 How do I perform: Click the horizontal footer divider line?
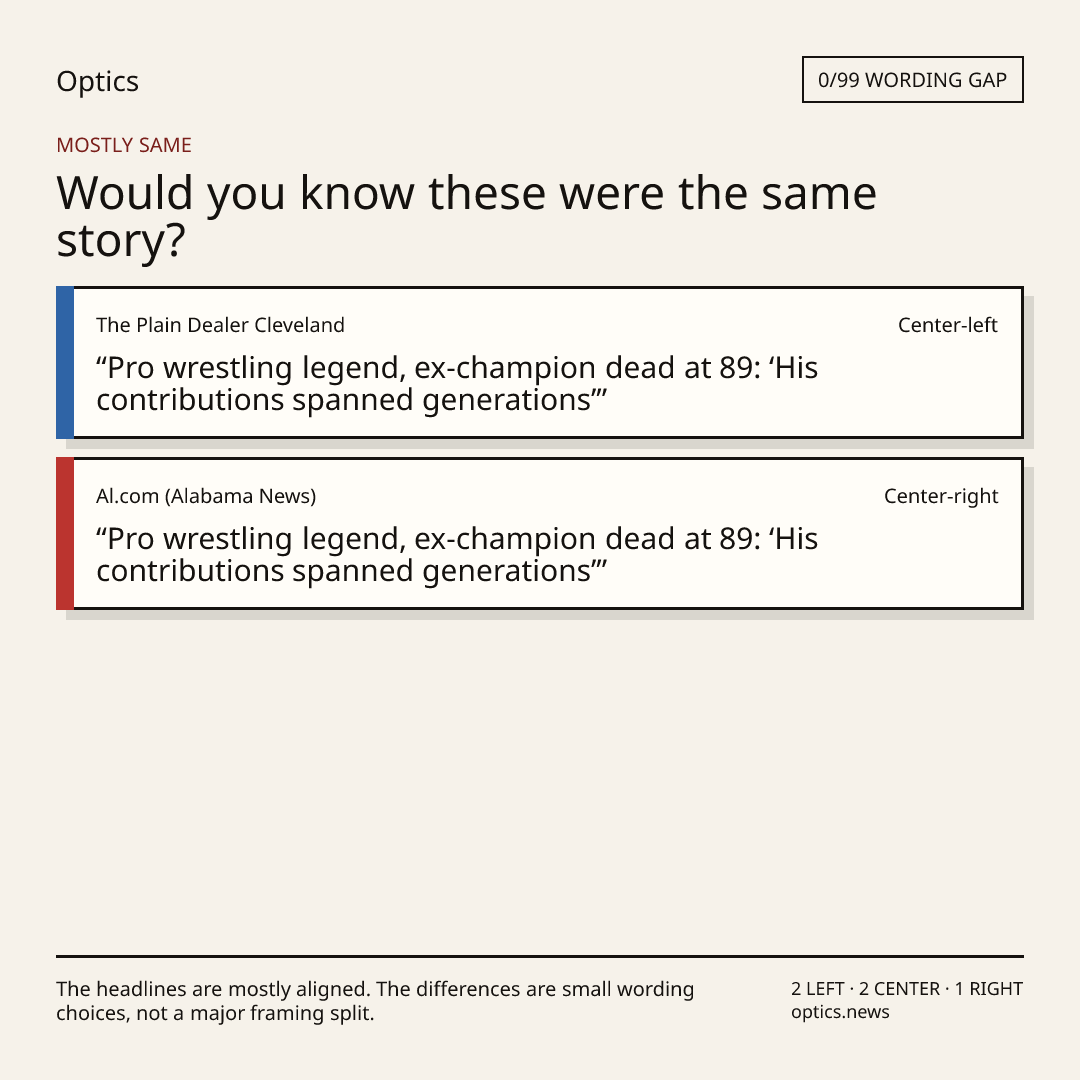(540, 956)
